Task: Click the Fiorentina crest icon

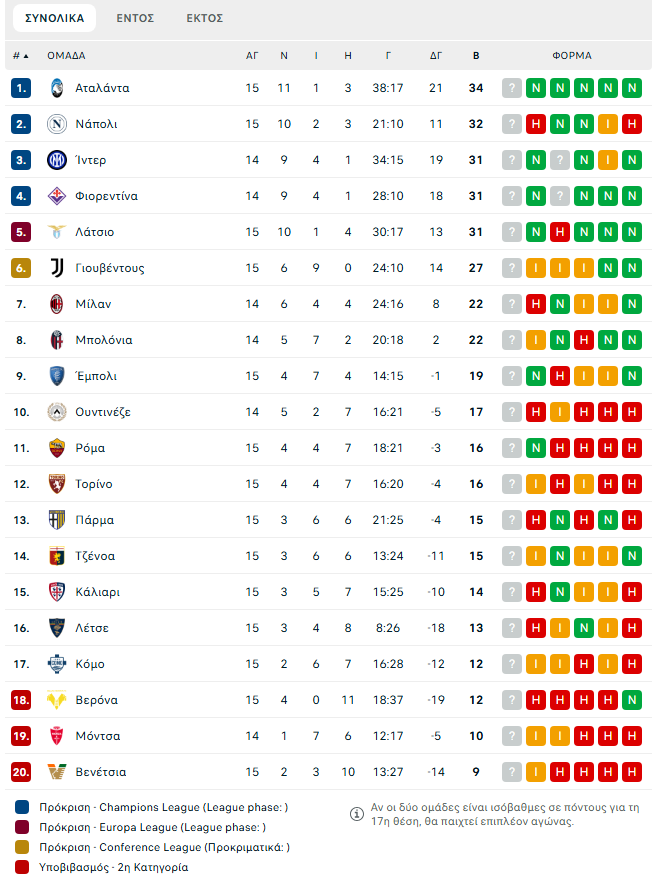Action: 56,196
